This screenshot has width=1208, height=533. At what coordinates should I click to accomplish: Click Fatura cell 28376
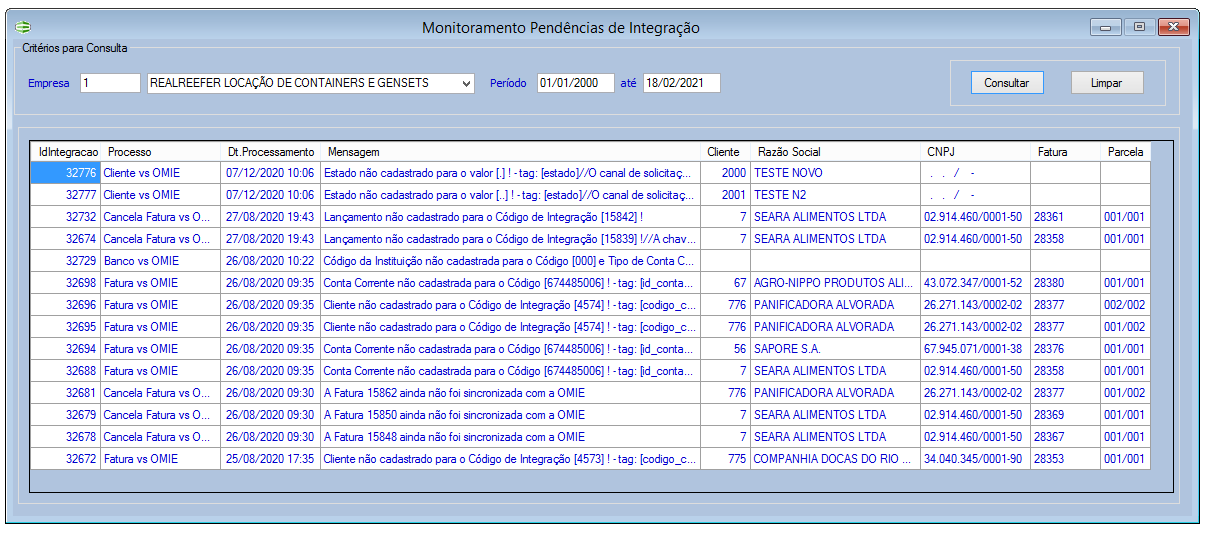coord(1066,349)
